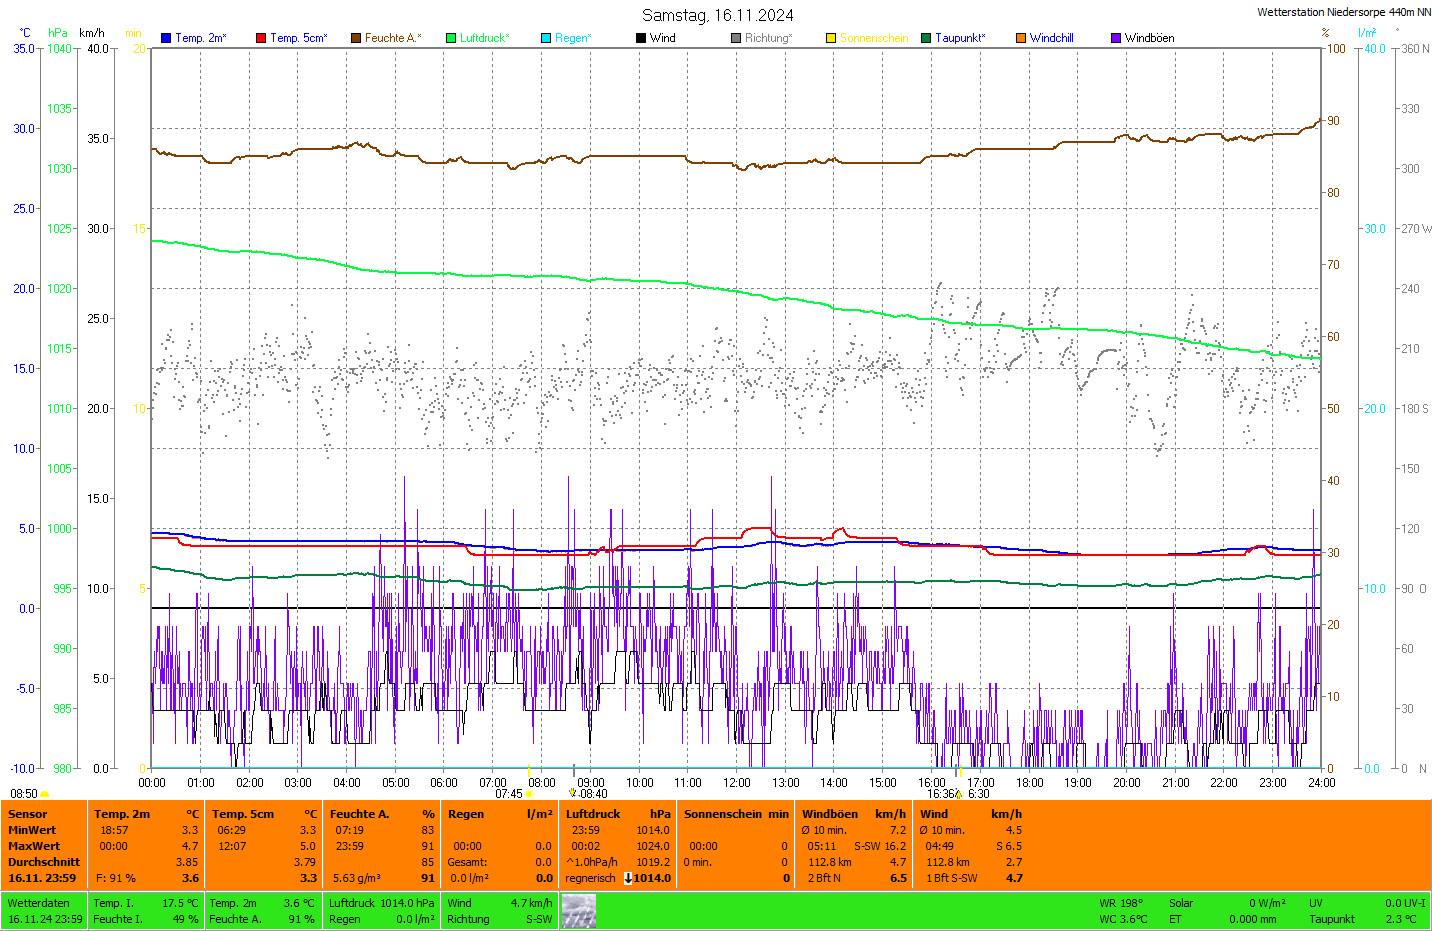This screenshot has width=1432, height=931.
Task: Select the Windchill legend label
Action: 1051,38
